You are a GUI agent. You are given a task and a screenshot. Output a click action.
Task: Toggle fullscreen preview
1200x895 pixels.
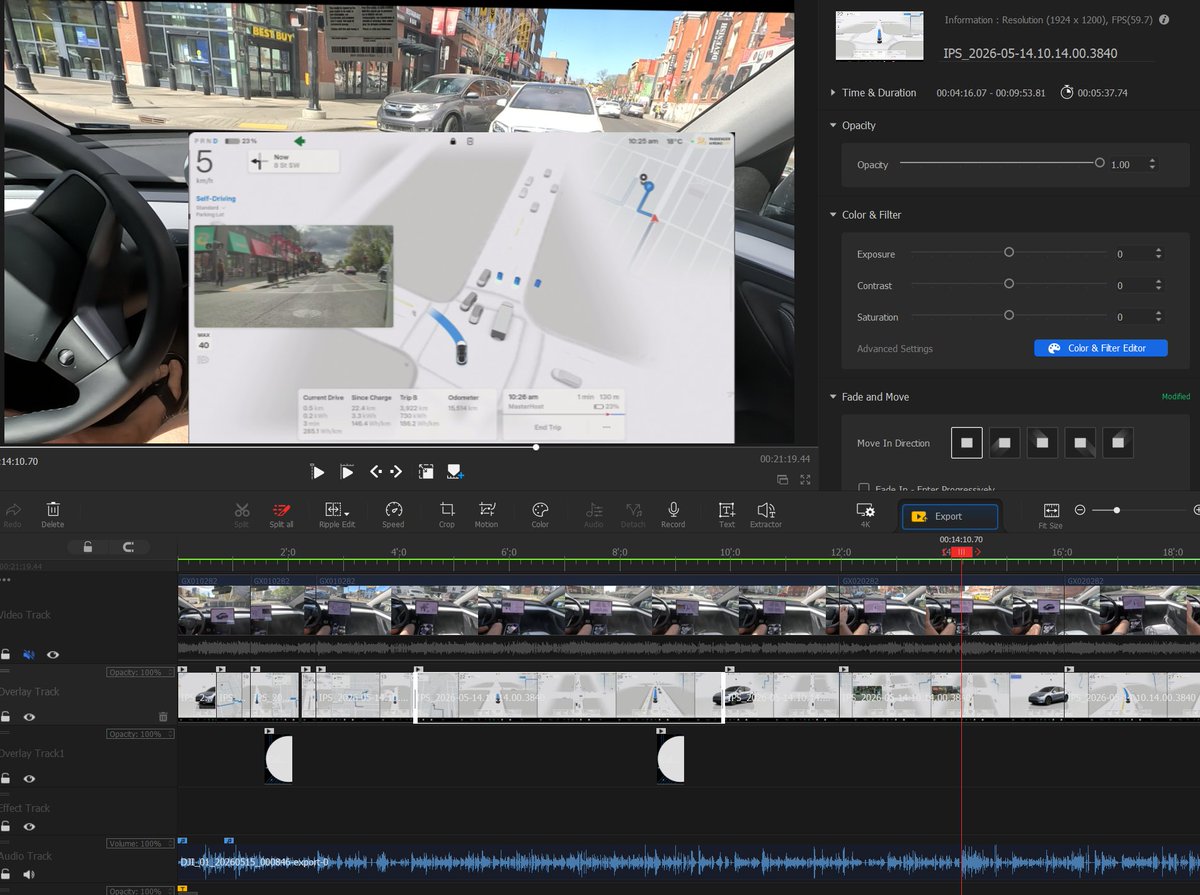tap(805, 479)
